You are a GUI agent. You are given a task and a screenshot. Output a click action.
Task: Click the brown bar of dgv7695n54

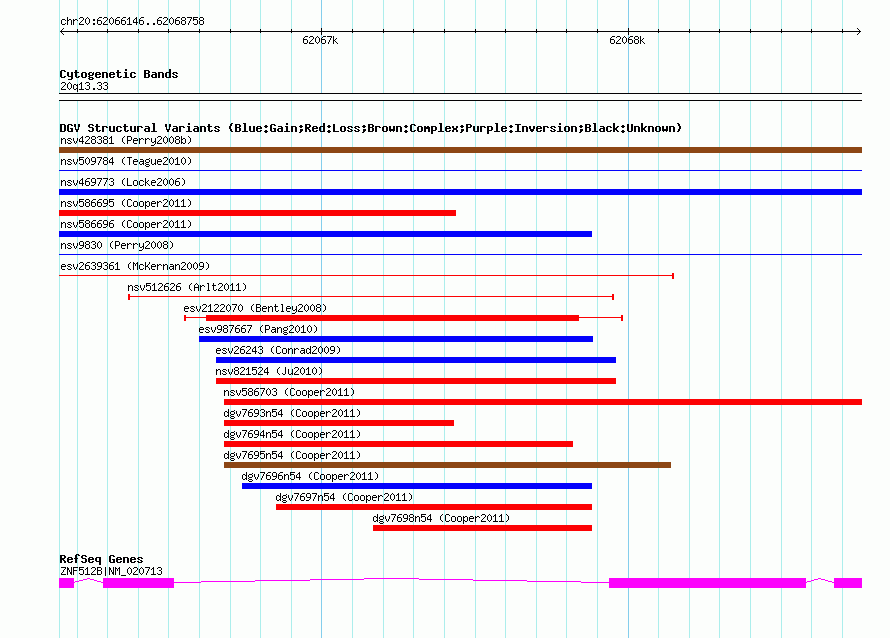click(447, 465)
